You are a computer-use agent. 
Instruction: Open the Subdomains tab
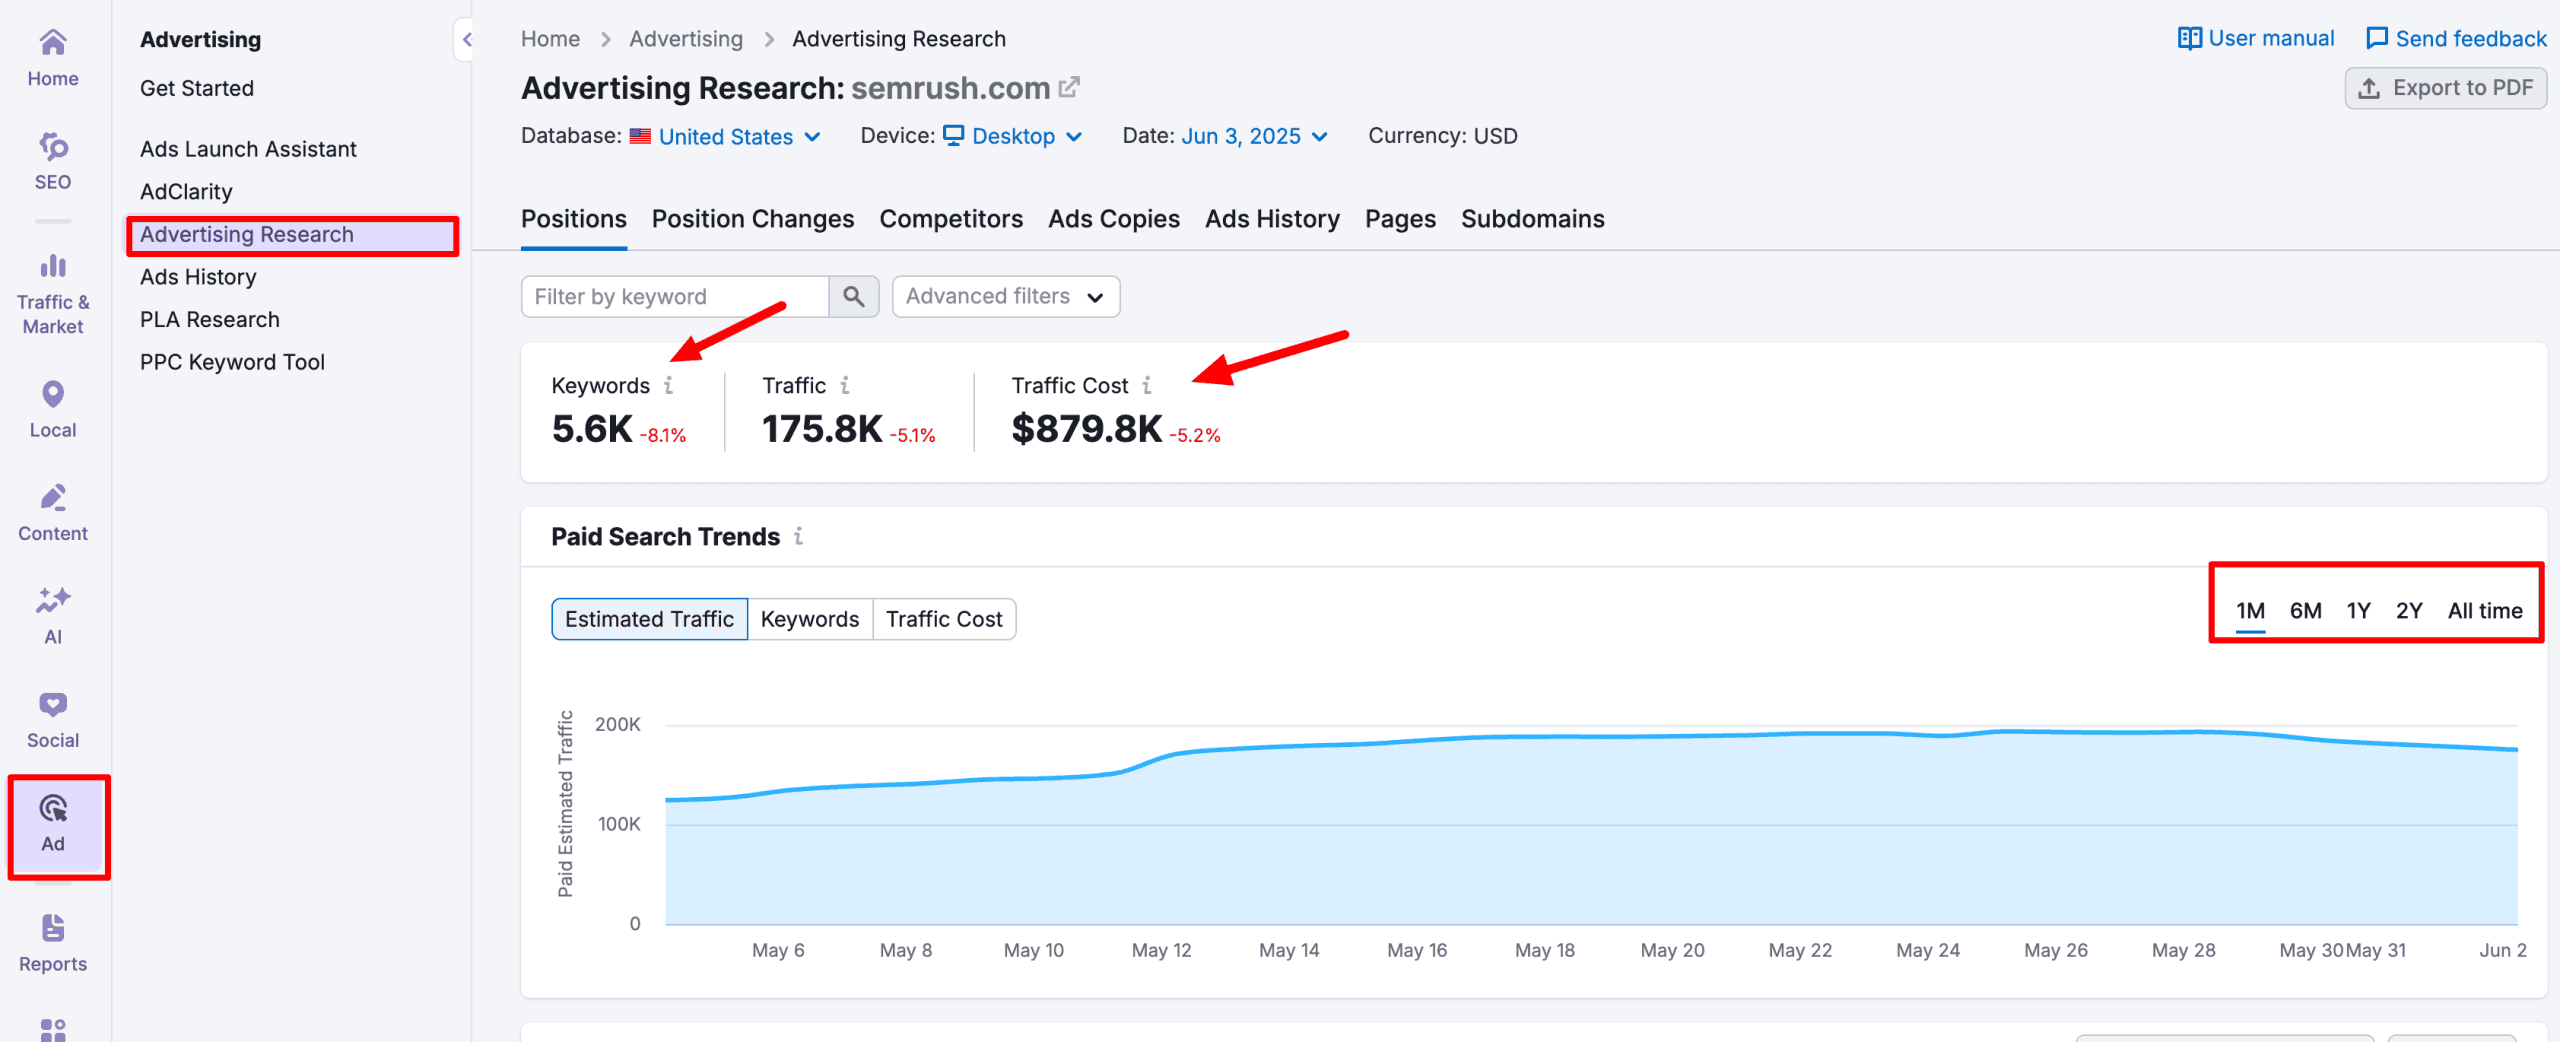tap(1532, 219)
